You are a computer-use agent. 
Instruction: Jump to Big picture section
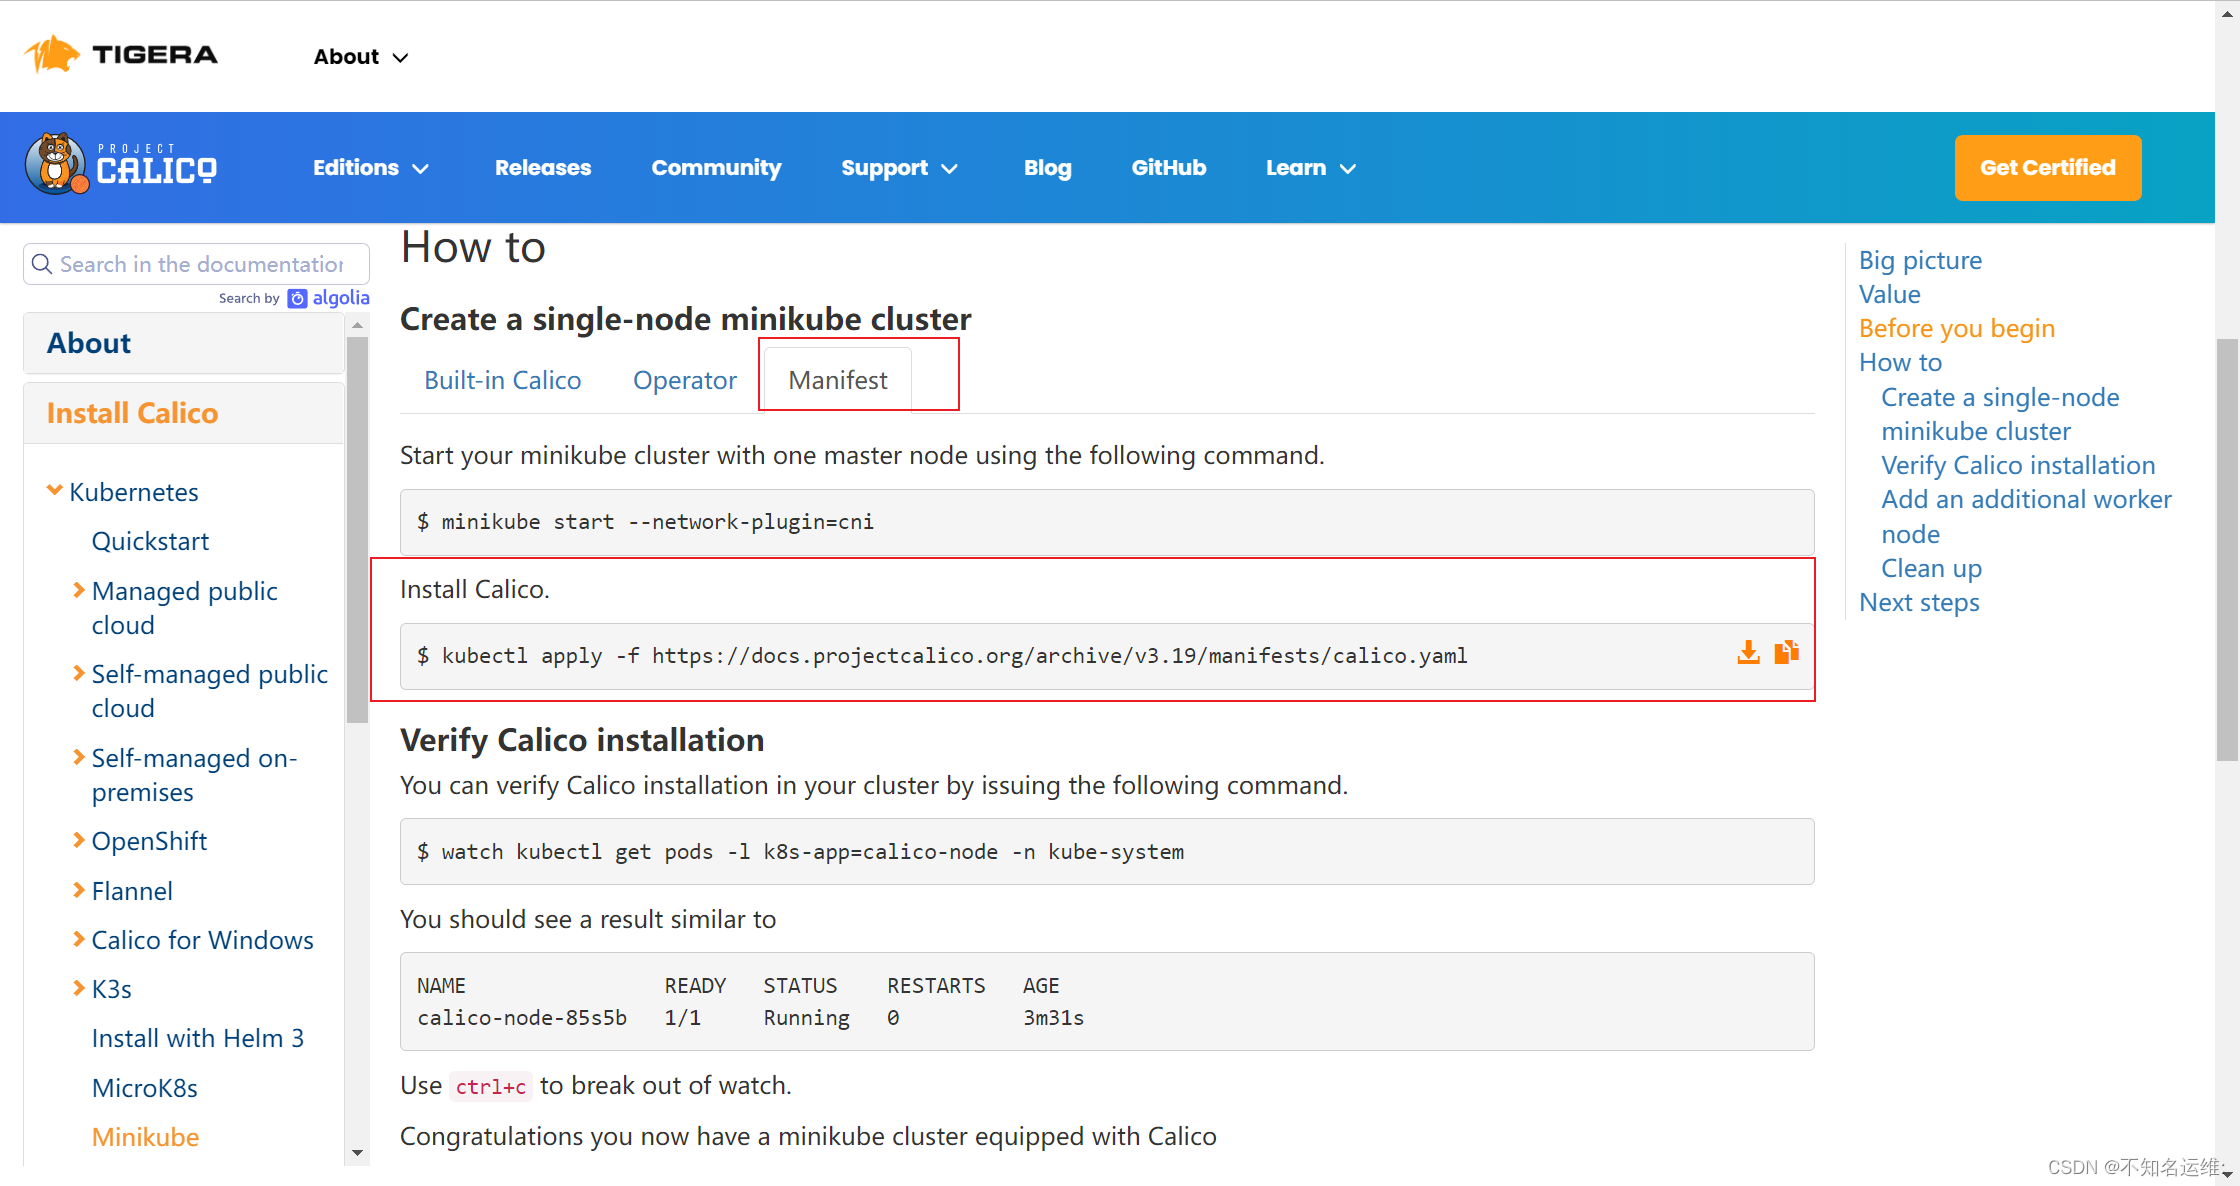click(1920, 260)
